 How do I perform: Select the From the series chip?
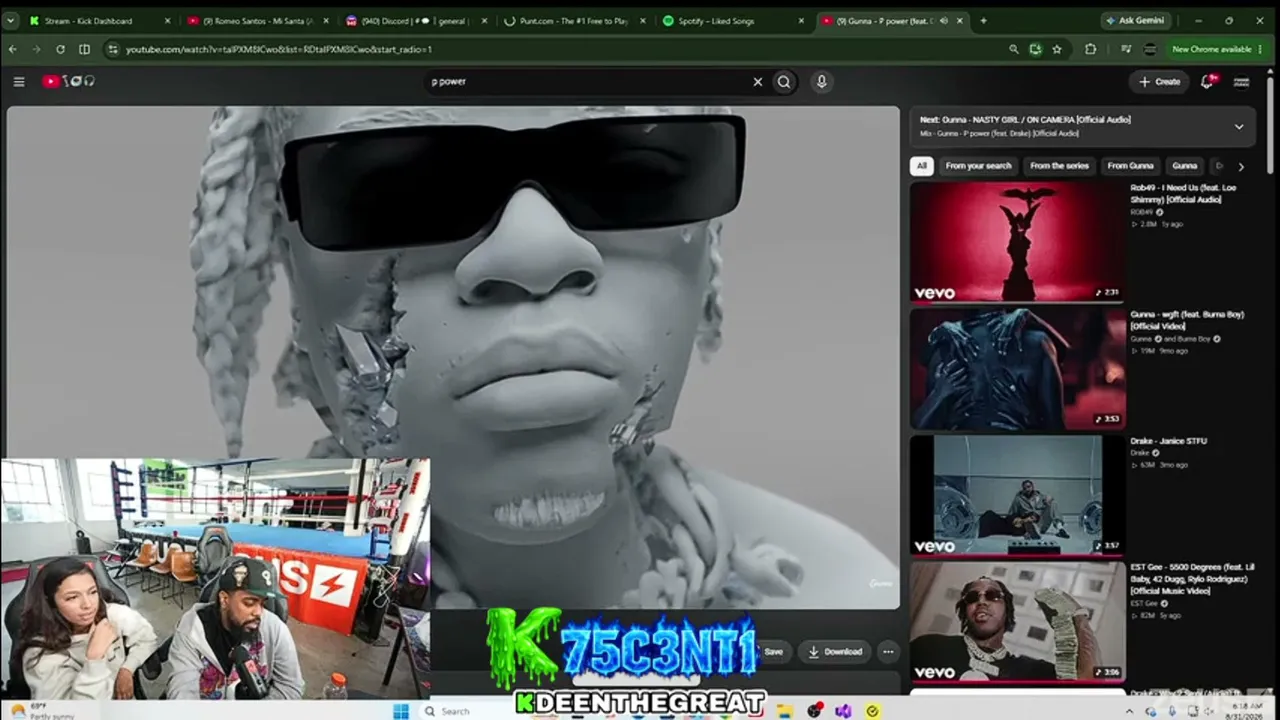1059,166
